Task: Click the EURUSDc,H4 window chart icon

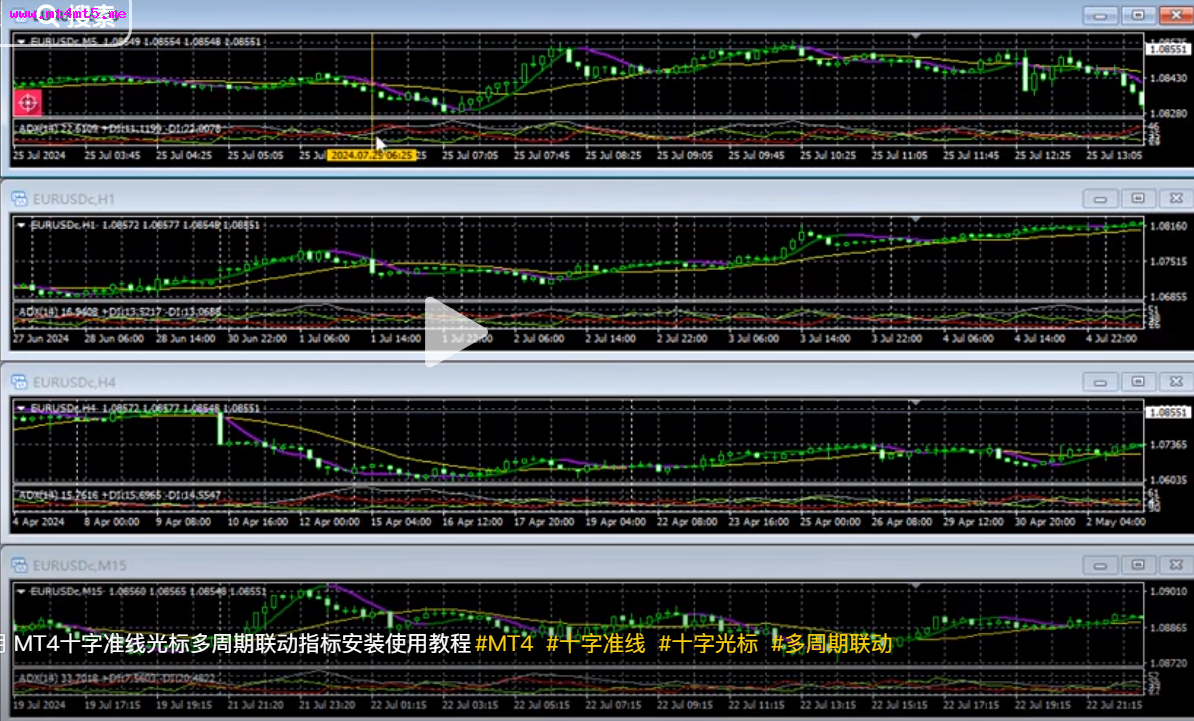Action: tap(19, 382)
